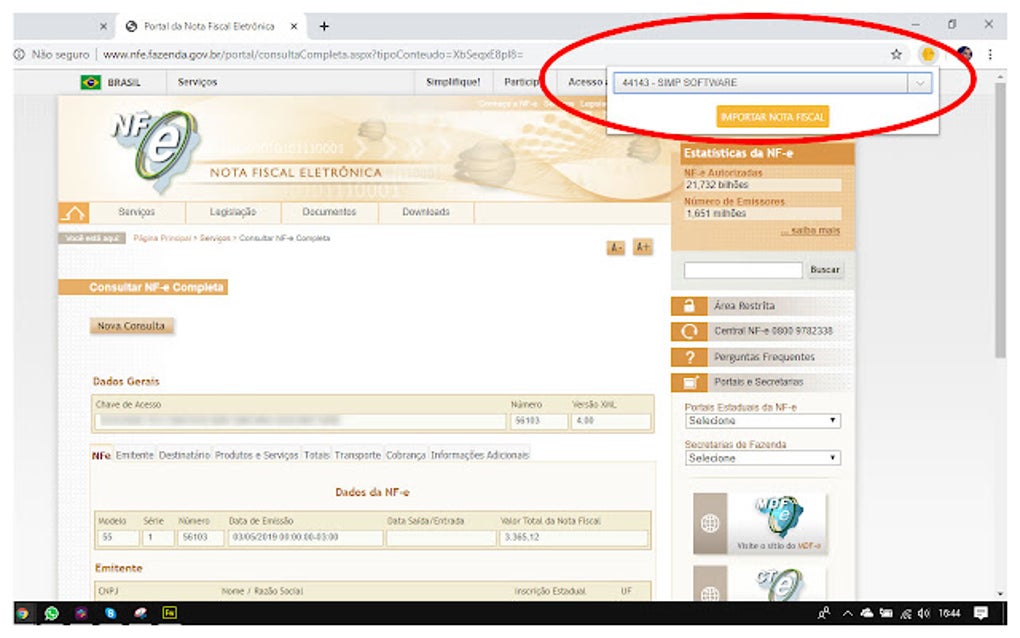Open the Downloads menu
Viewport: 1020px width, 638px height.
pos(428,212)
